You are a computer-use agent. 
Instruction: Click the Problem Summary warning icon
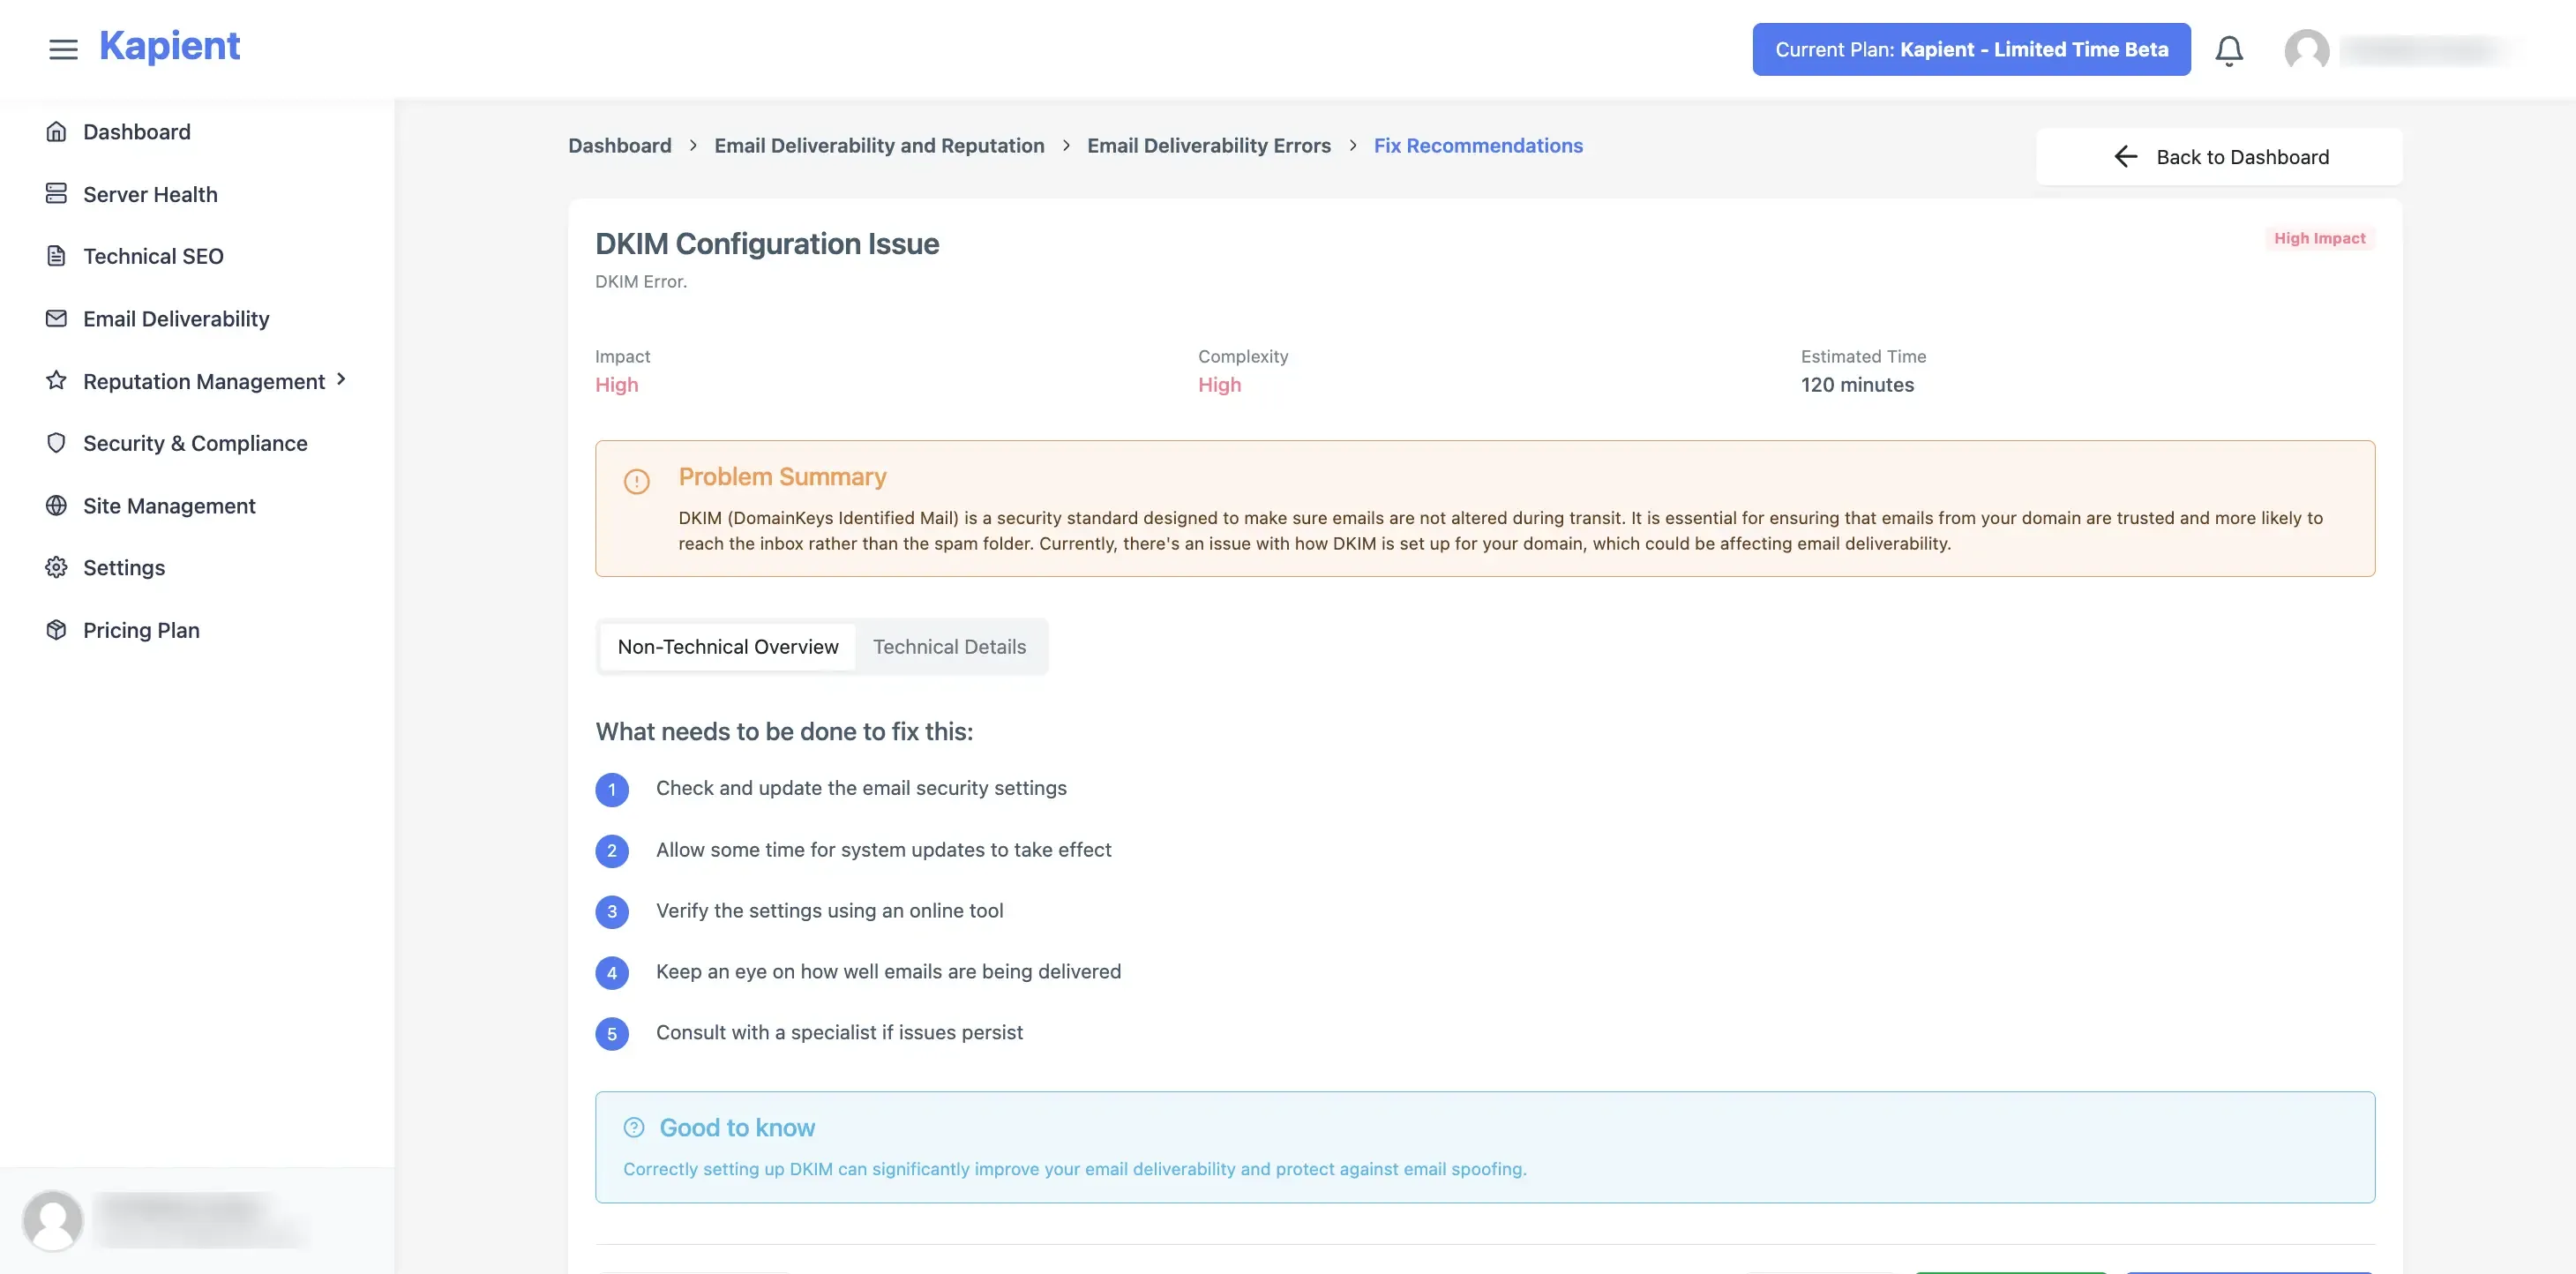tap(637, 481)
